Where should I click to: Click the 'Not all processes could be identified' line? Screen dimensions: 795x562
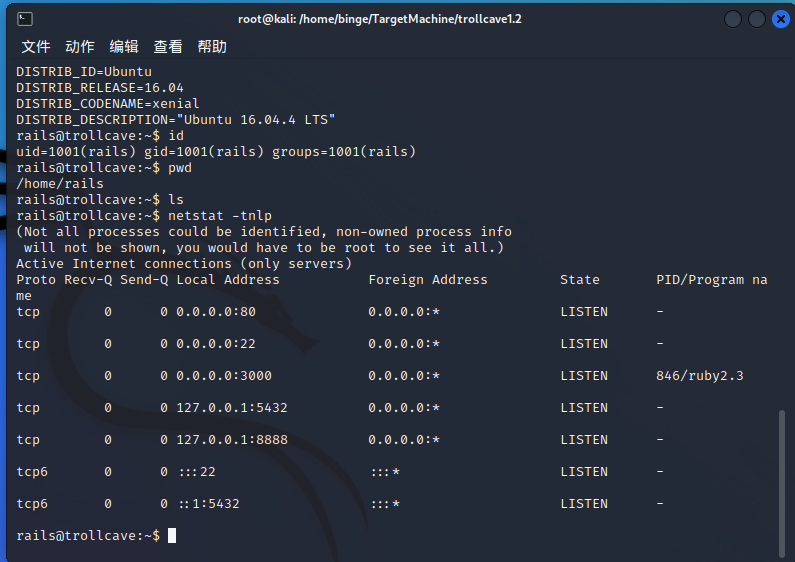point(264,232)
